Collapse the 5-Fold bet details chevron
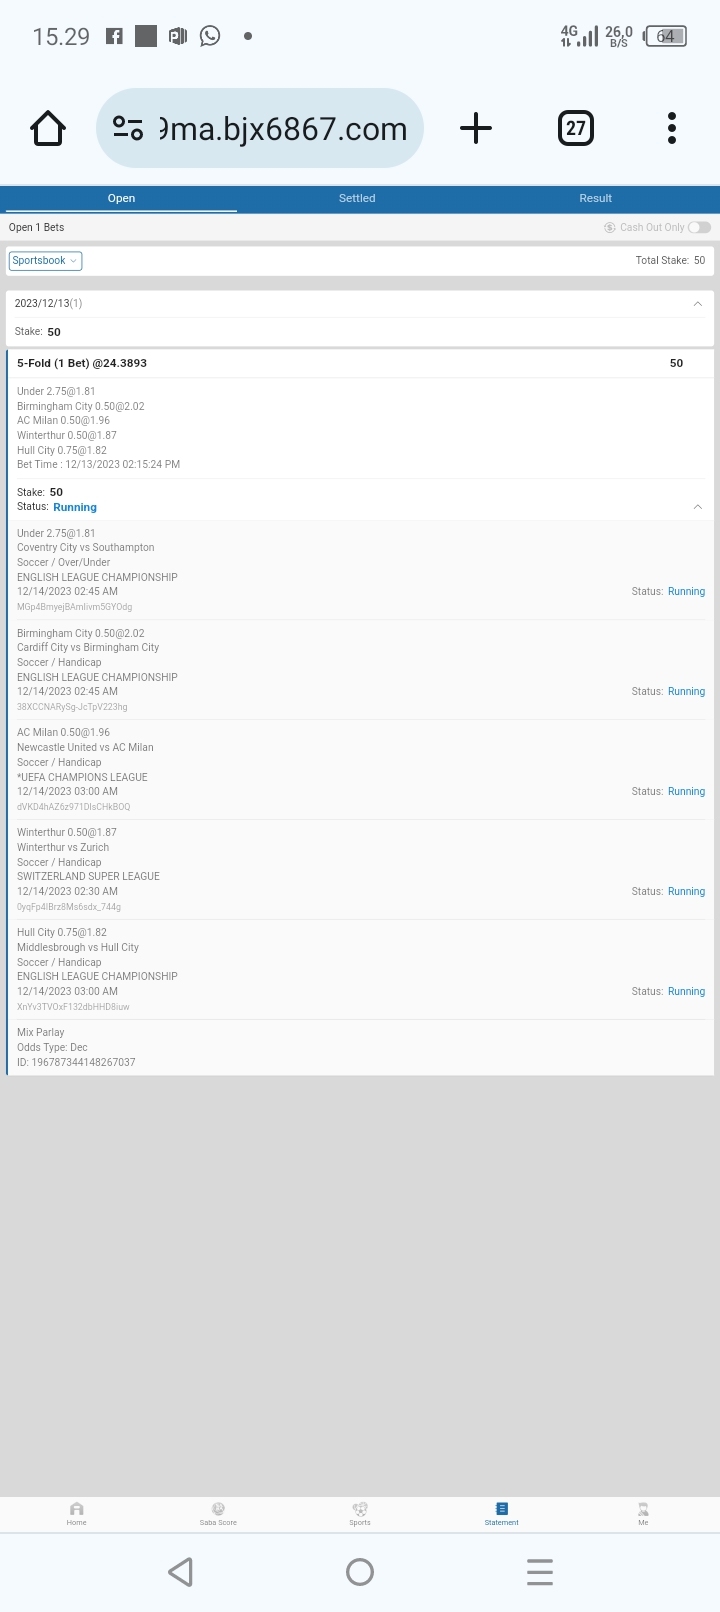This screenshot has height=1612, width=720. [697, 507]
